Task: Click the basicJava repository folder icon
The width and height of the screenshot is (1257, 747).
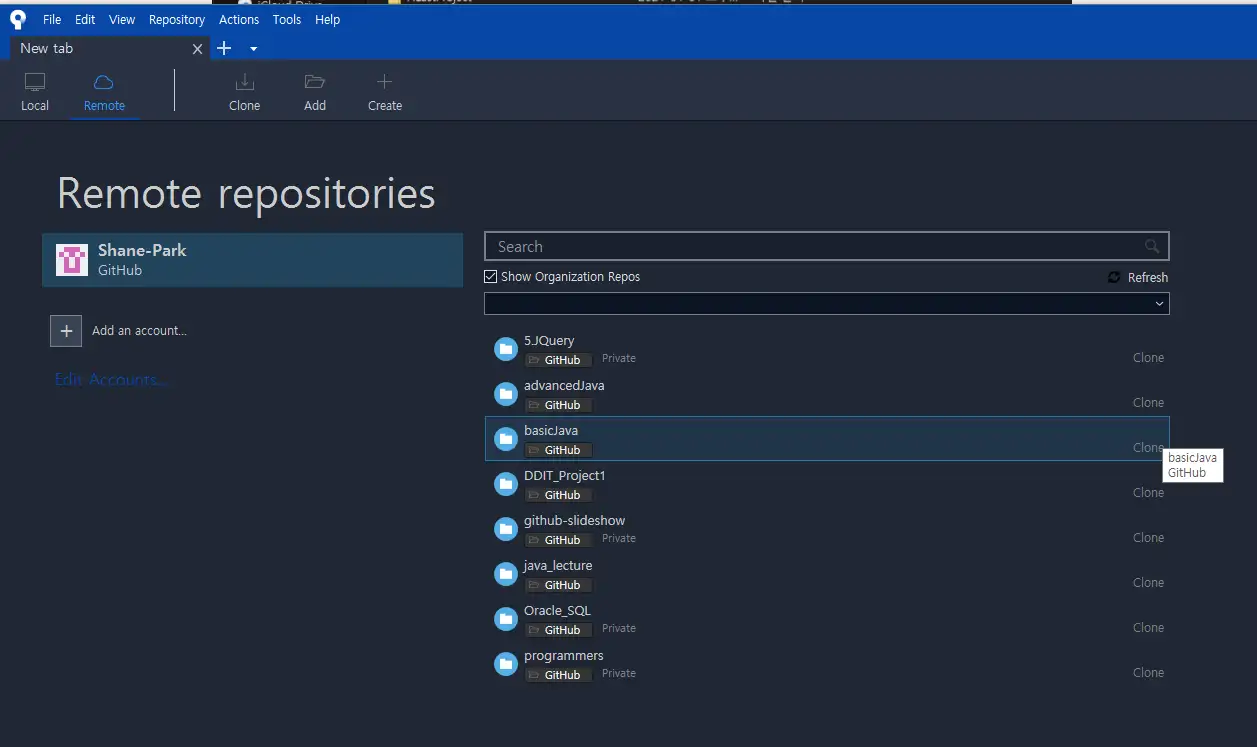Action: (x=506, y=439)
